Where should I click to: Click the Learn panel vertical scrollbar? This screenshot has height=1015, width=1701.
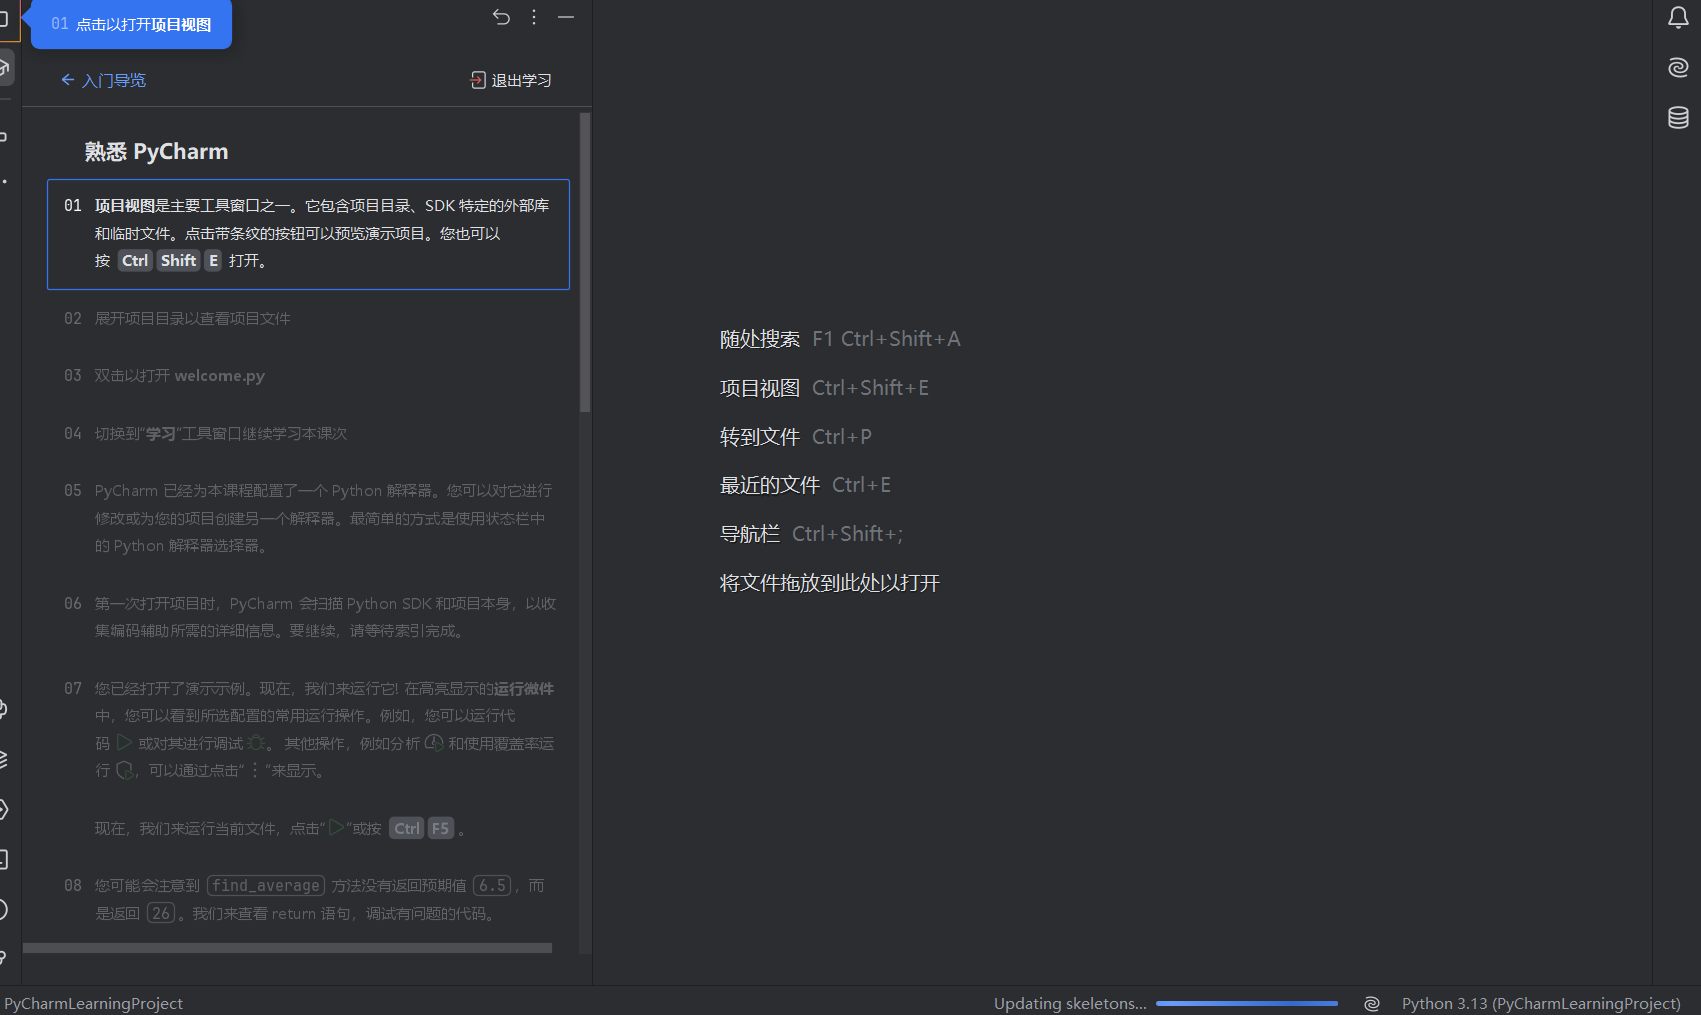(x=585, y=262)
